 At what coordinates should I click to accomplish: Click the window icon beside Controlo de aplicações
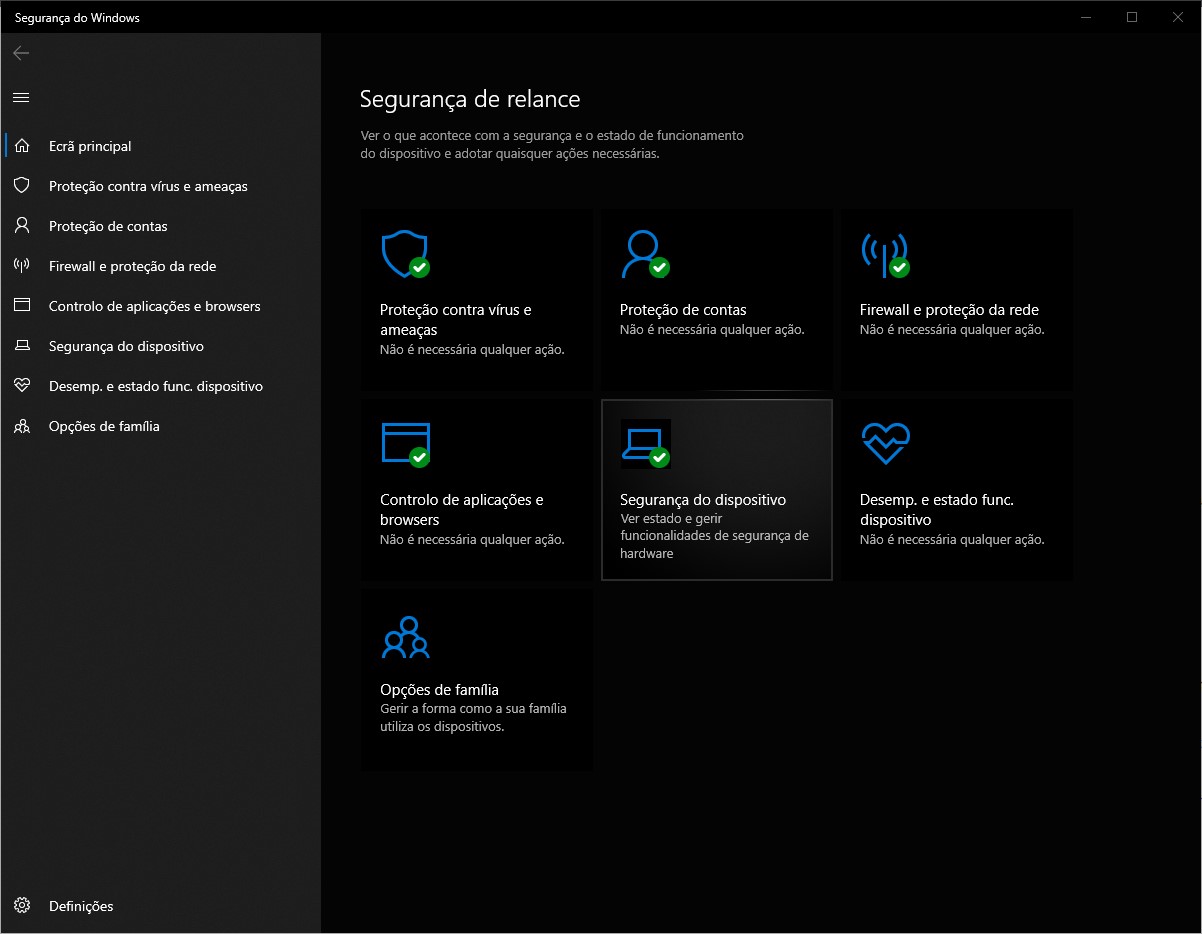(x=22, y=306)
